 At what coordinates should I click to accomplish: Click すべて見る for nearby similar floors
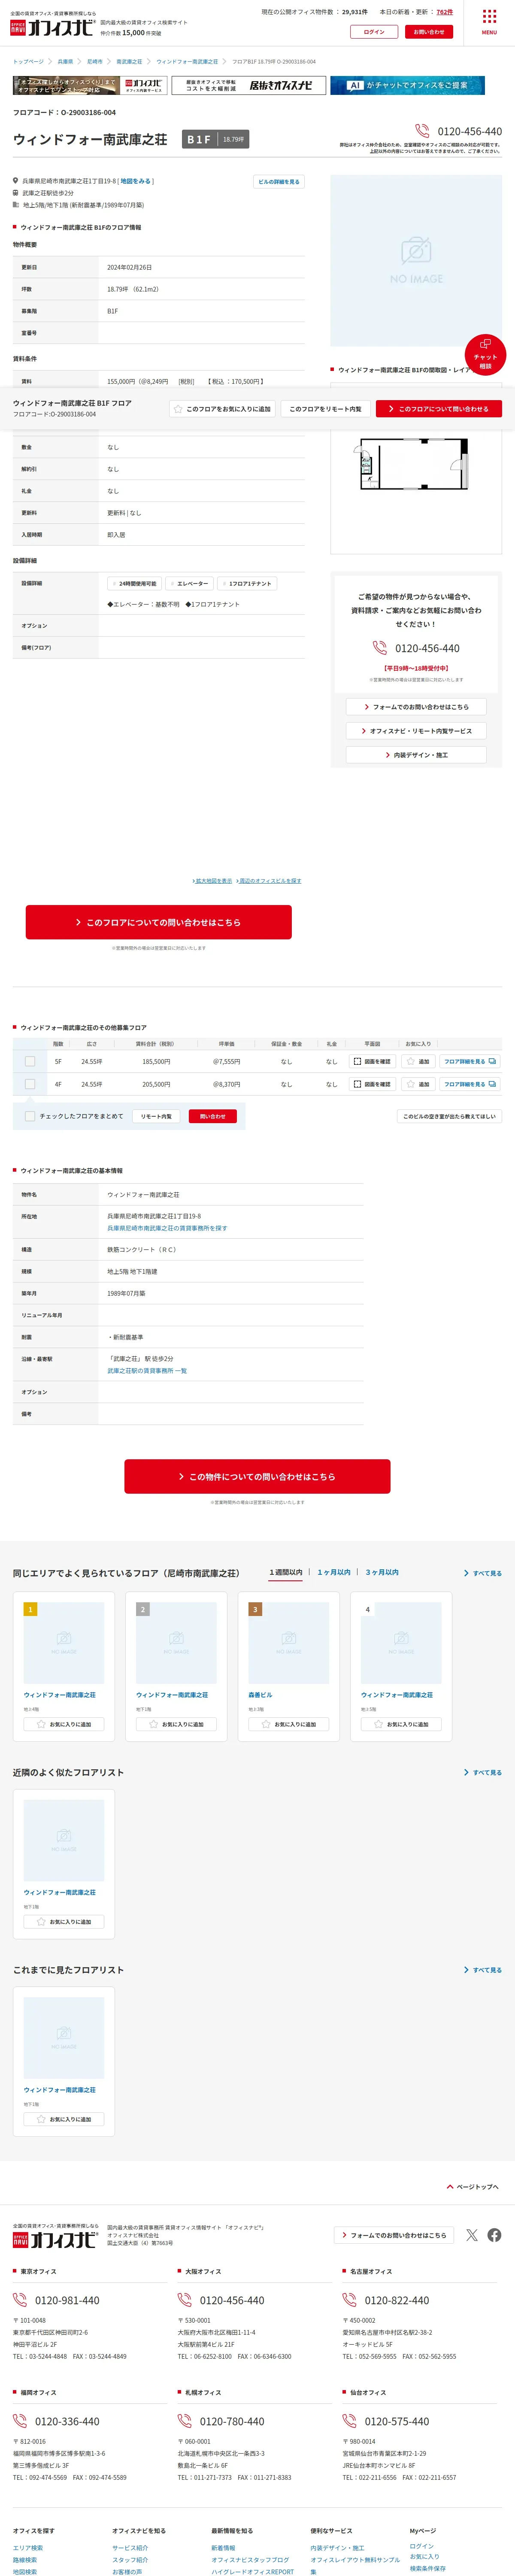483,1772
